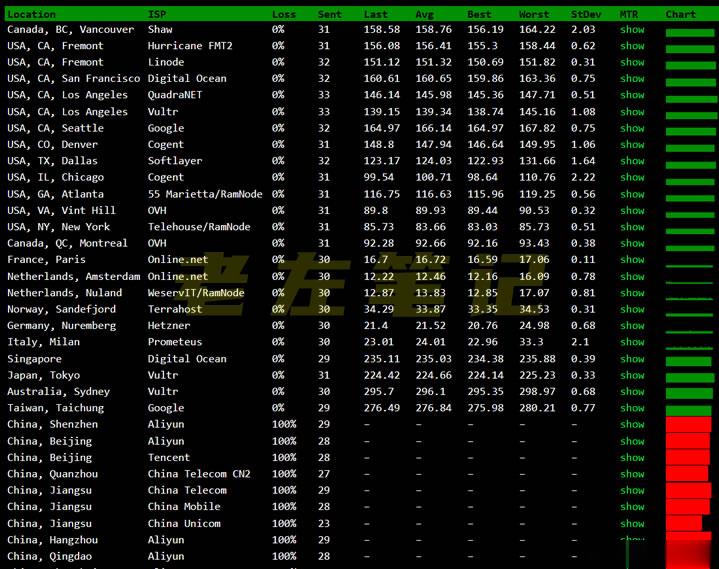Open MTR for Cogent Chicago

coord(632,177)
